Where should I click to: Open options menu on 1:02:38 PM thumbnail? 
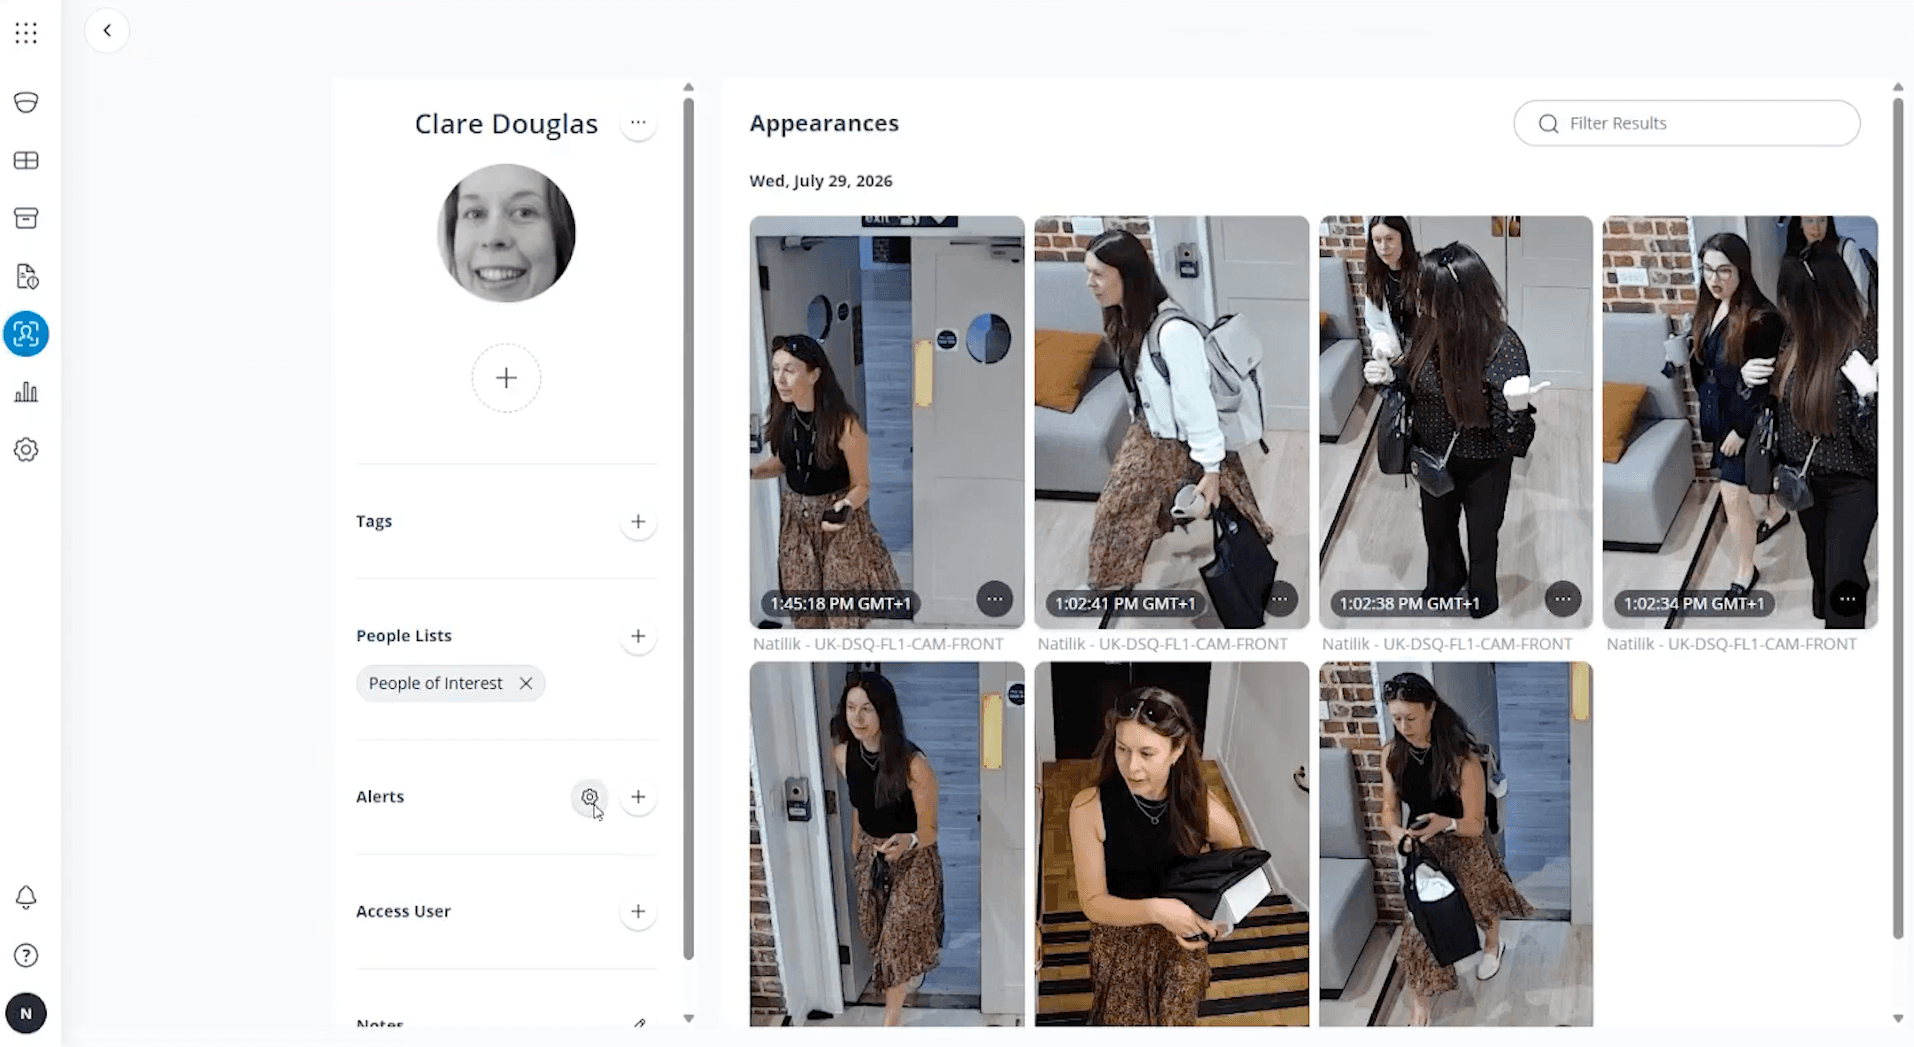(x=1563, y=599)
